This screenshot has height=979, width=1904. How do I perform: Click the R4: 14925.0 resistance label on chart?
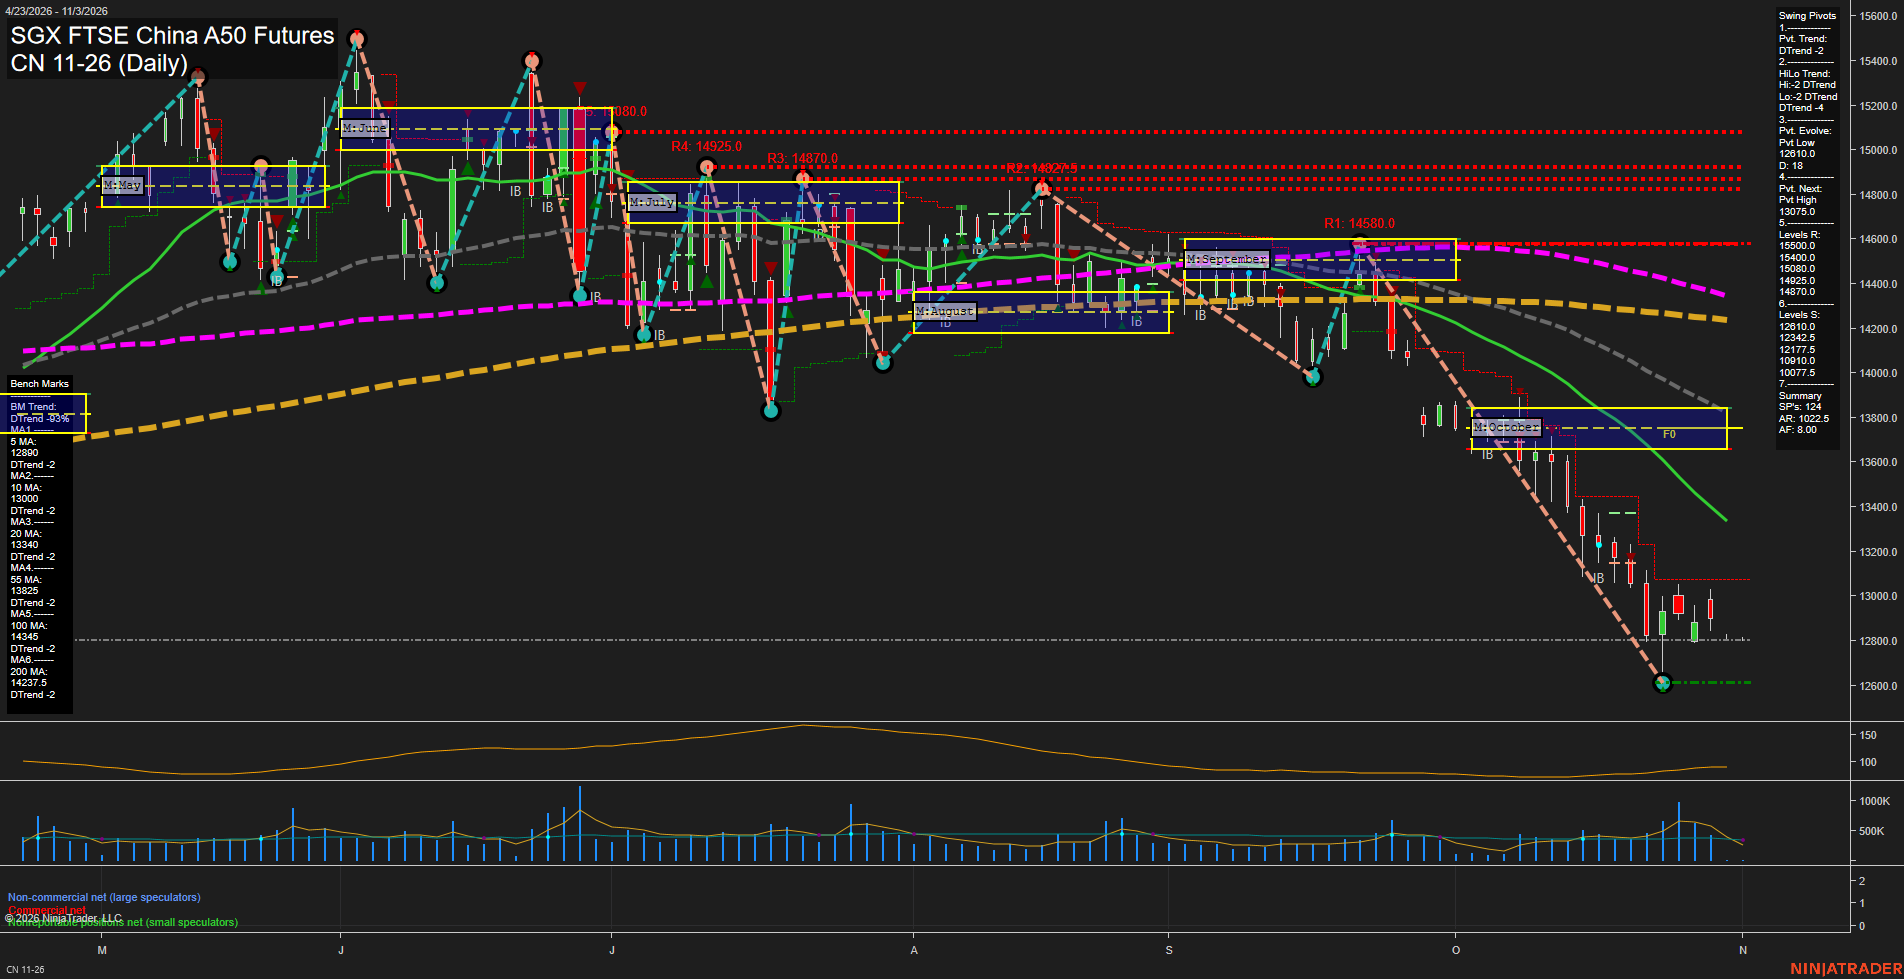point(706,147)
